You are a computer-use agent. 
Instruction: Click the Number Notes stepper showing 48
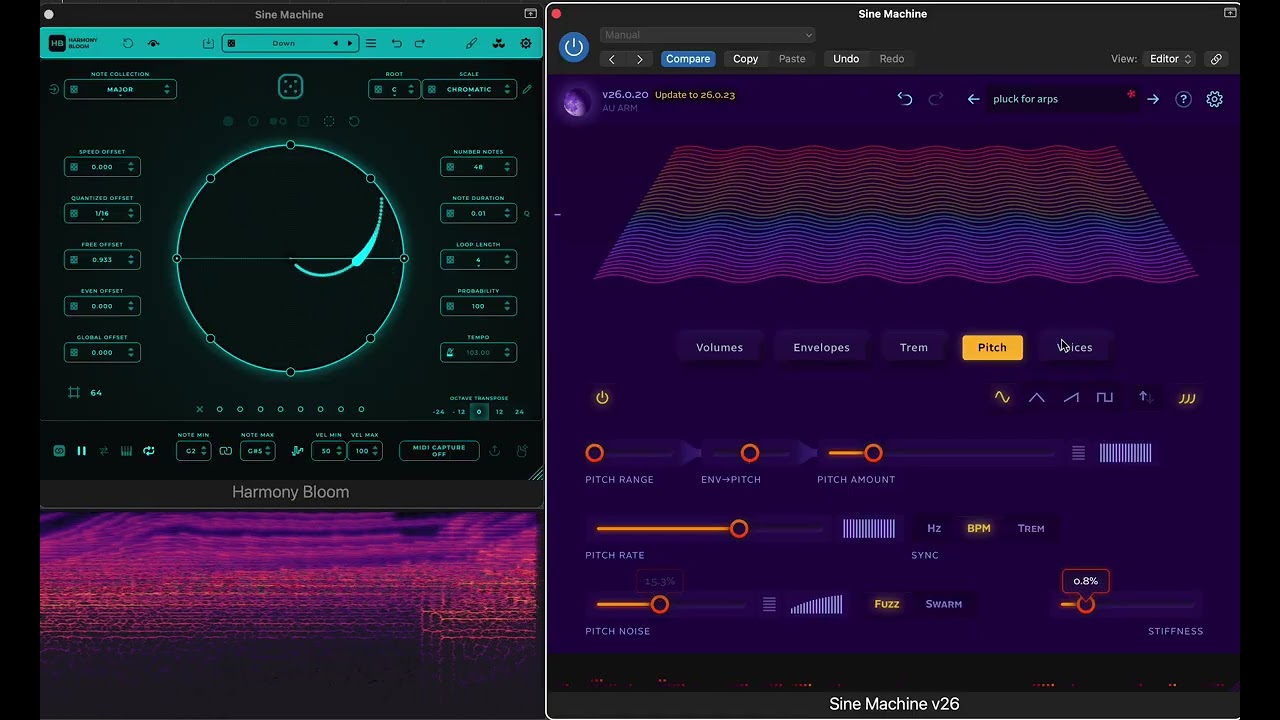click(x=507, y=167)
